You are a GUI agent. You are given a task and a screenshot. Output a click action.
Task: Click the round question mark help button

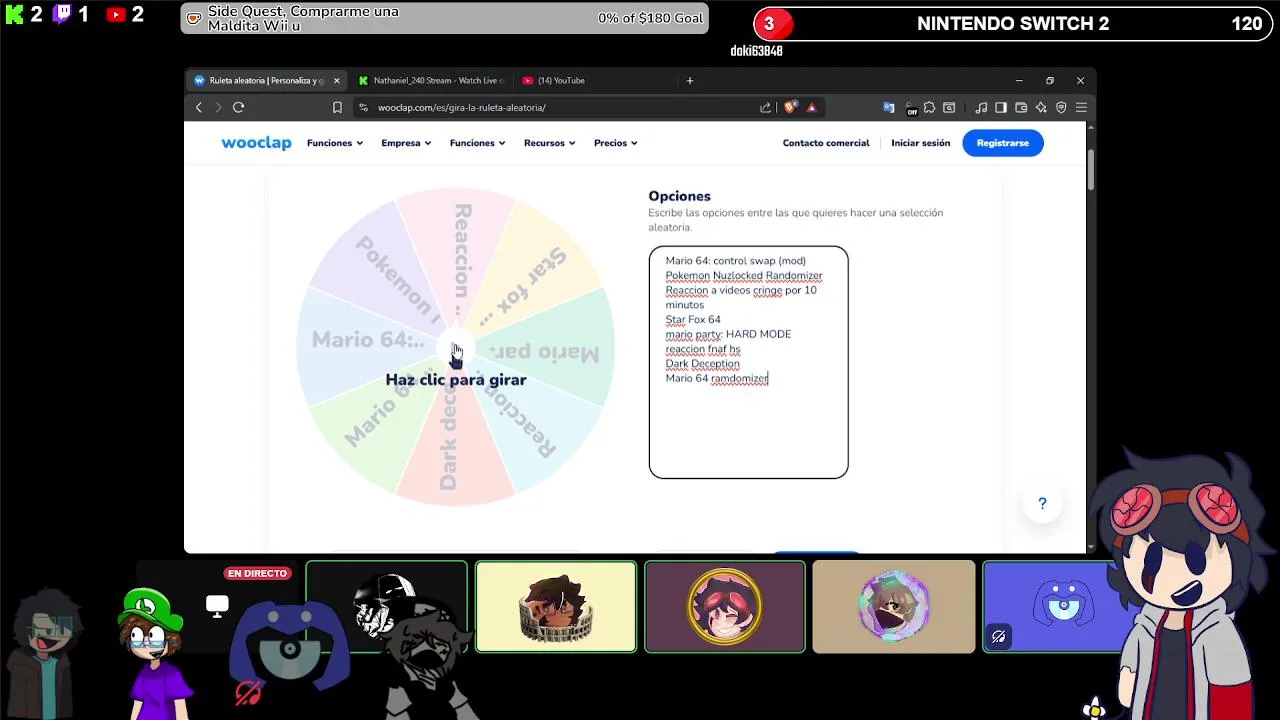pos(1042,504)
